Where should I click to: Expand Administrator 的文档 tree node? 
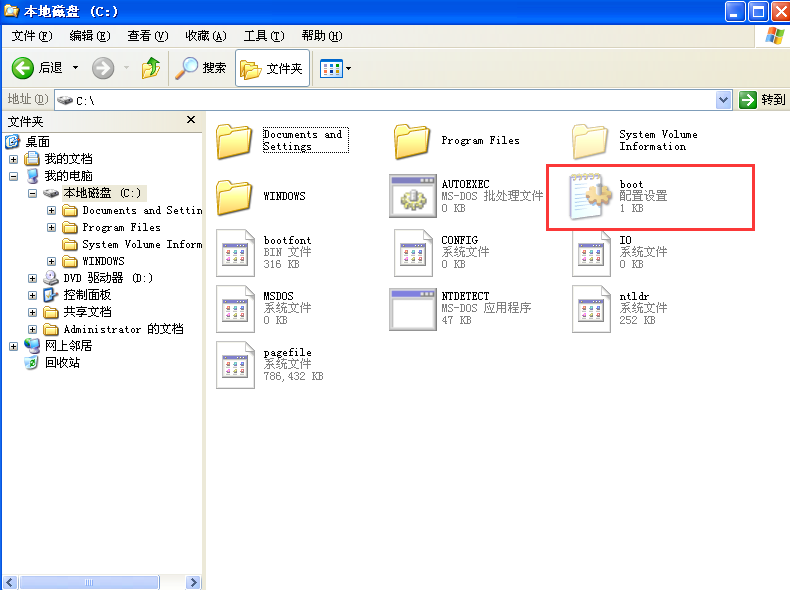tap(32, 330)
